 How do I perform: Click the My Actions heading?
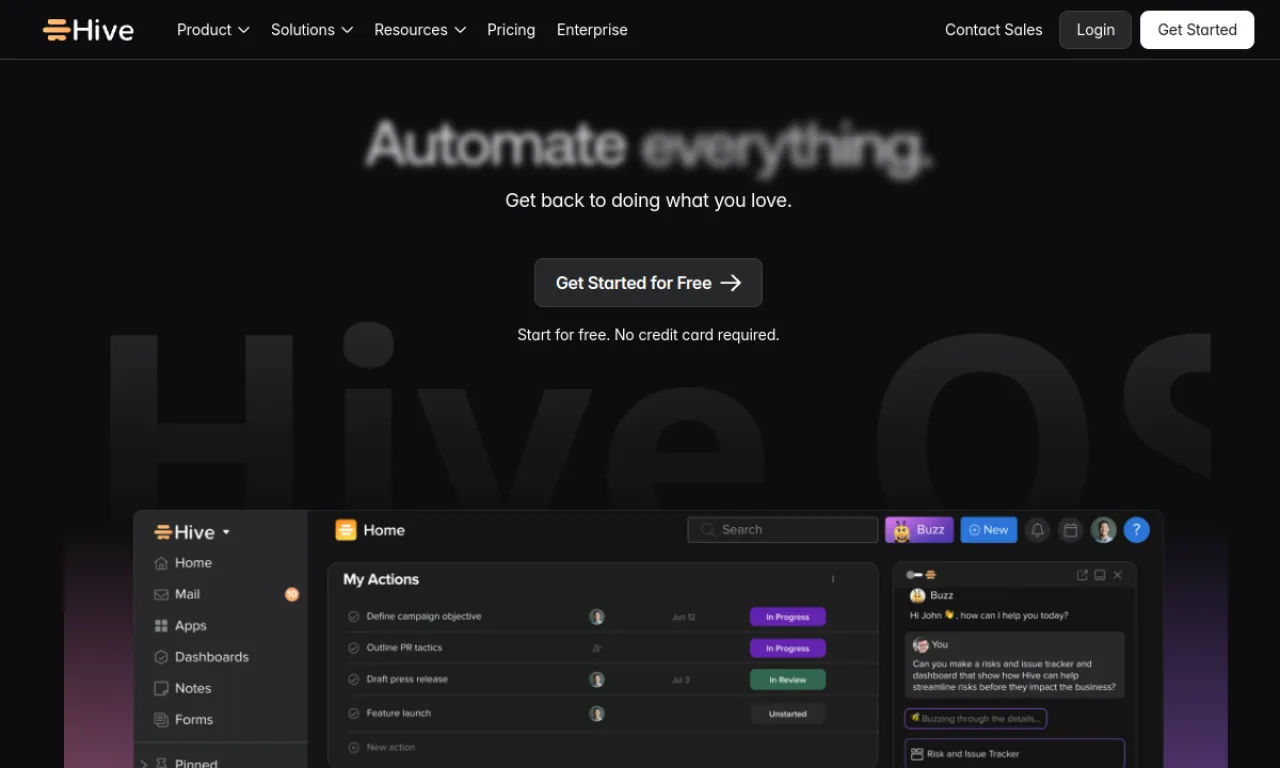click(381, 579)
